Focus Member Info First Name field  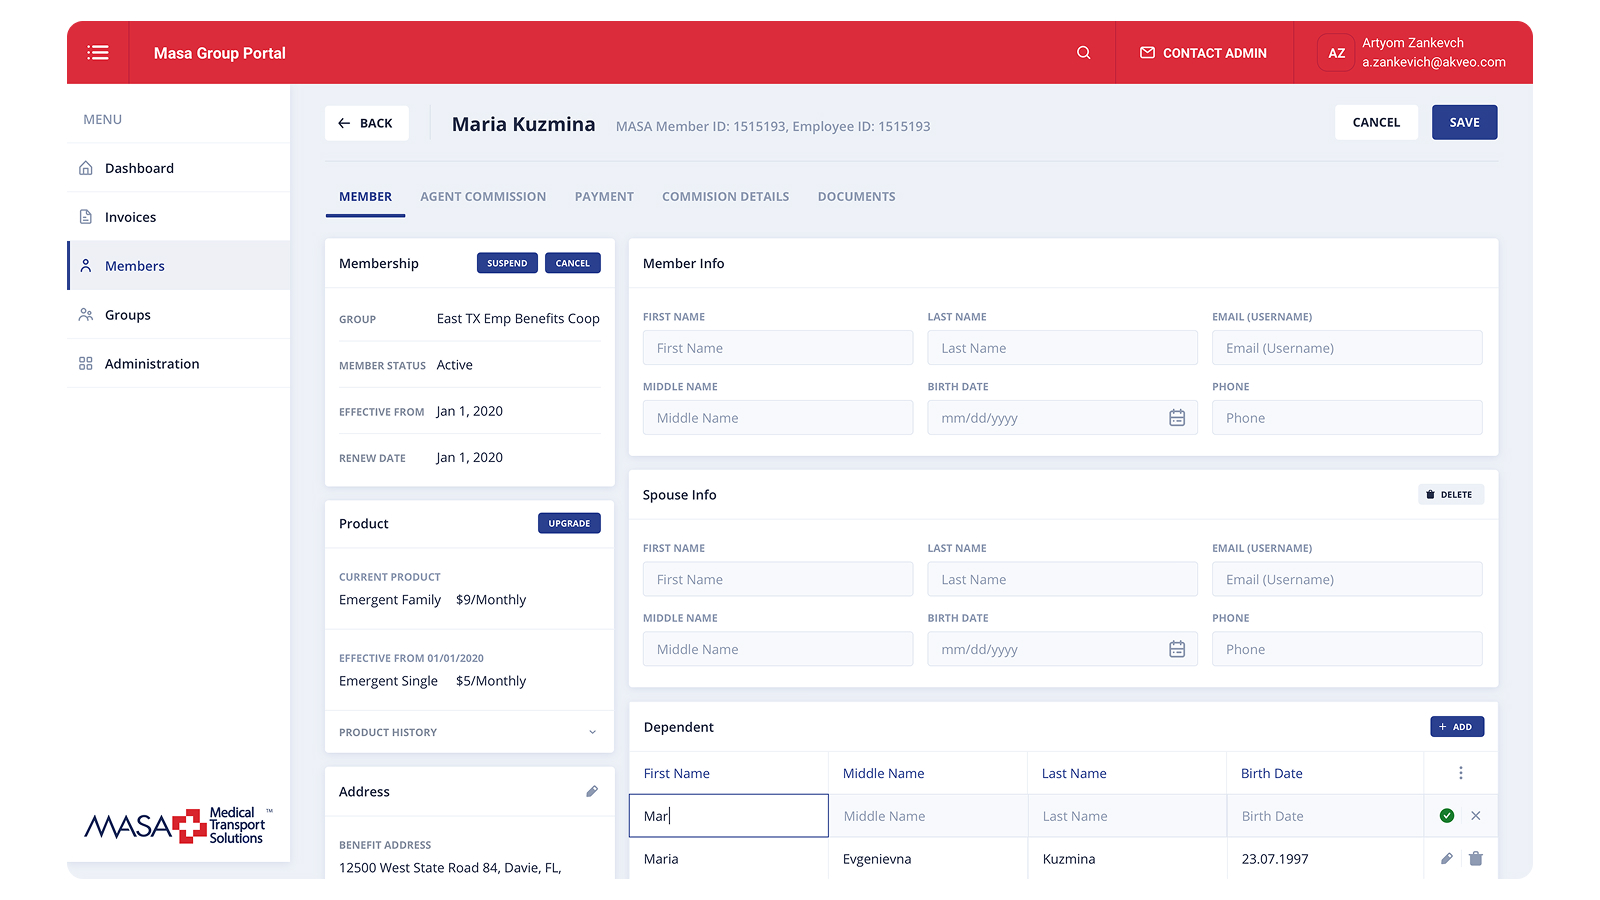click(x=778, y=348)
